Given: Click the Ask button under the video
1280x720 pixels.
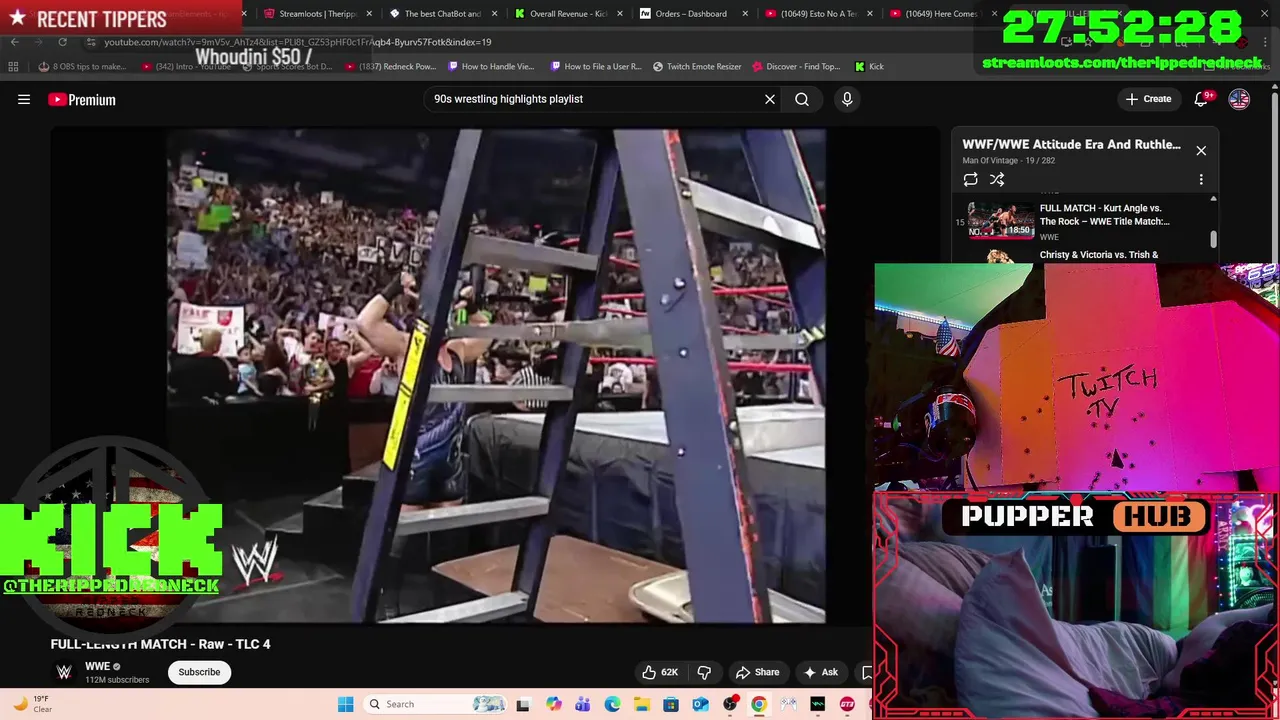Looking at the screenshot, I should (x=820, y=672).
